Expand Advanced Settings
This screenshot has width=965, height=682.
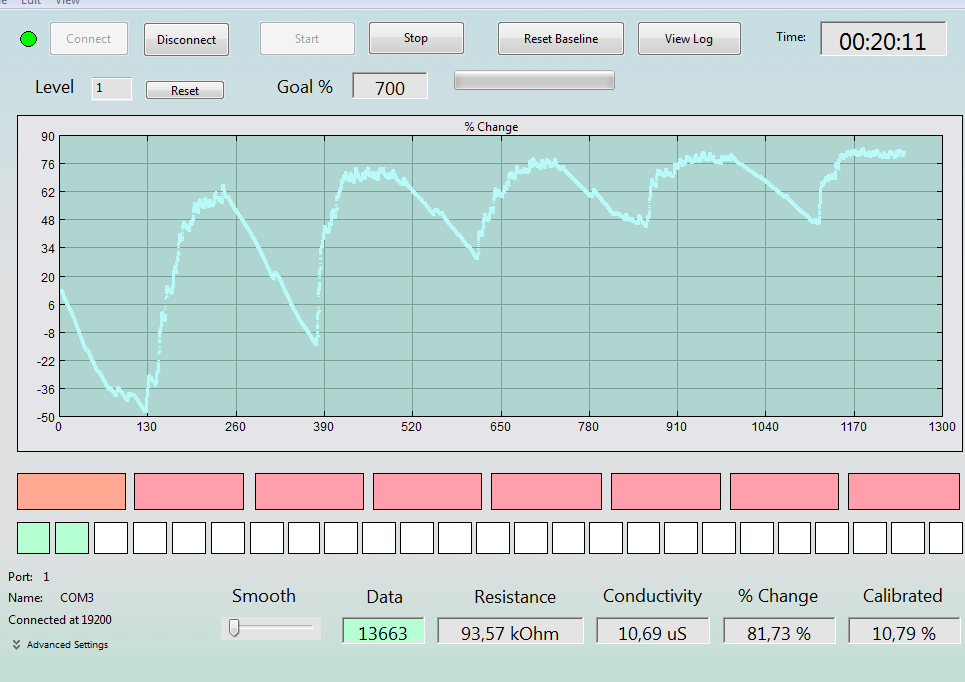coord(60,644)
